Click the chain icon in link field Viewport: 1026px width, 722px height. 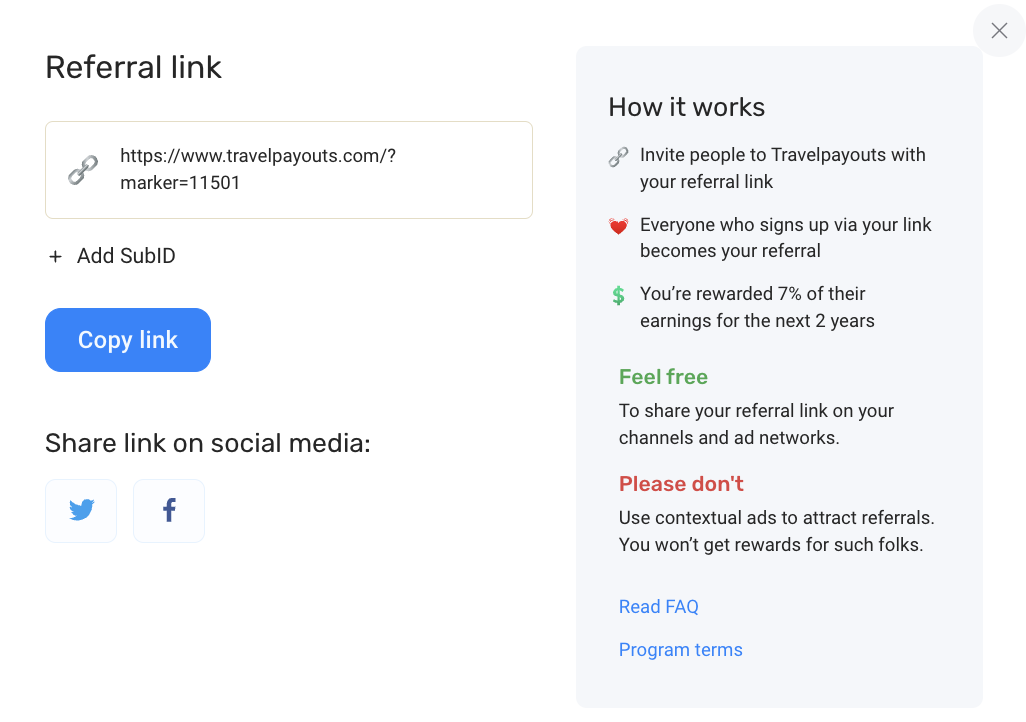coord(83,170)
